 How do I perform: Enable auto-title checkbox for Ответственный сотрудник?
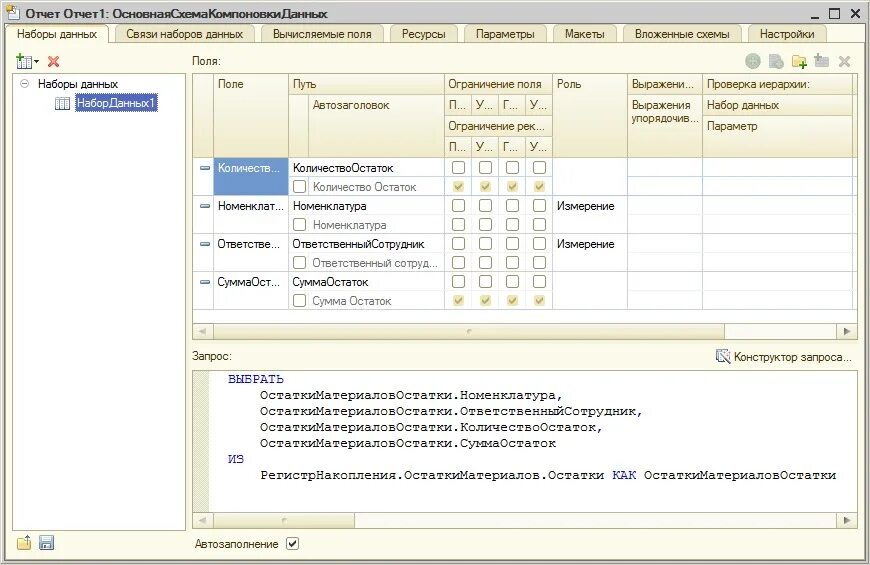coord(300,263)
